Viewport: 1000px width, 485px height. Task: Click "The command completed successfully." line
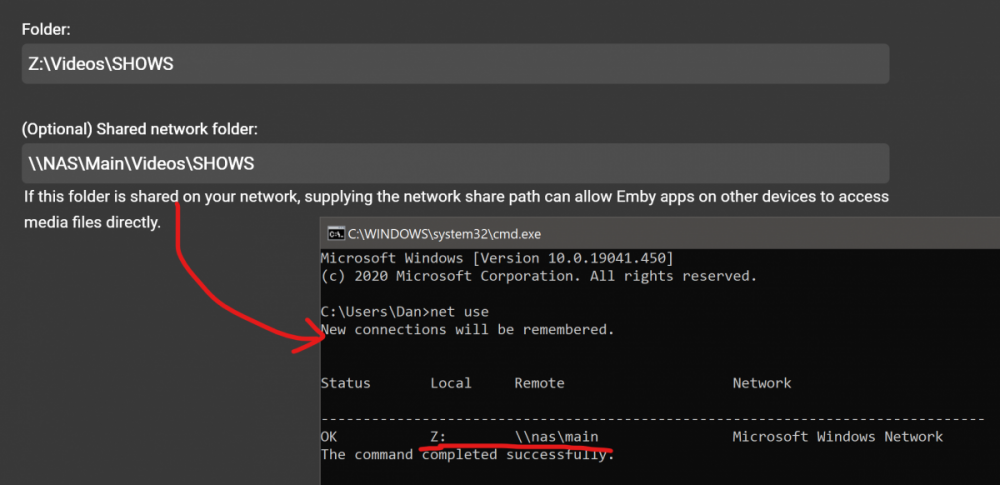click(467, 455)
